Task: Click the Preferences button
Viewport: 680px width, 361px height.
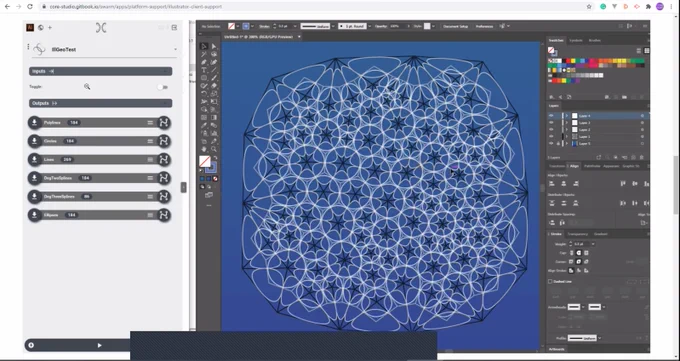Action: [x=484, y=26]
